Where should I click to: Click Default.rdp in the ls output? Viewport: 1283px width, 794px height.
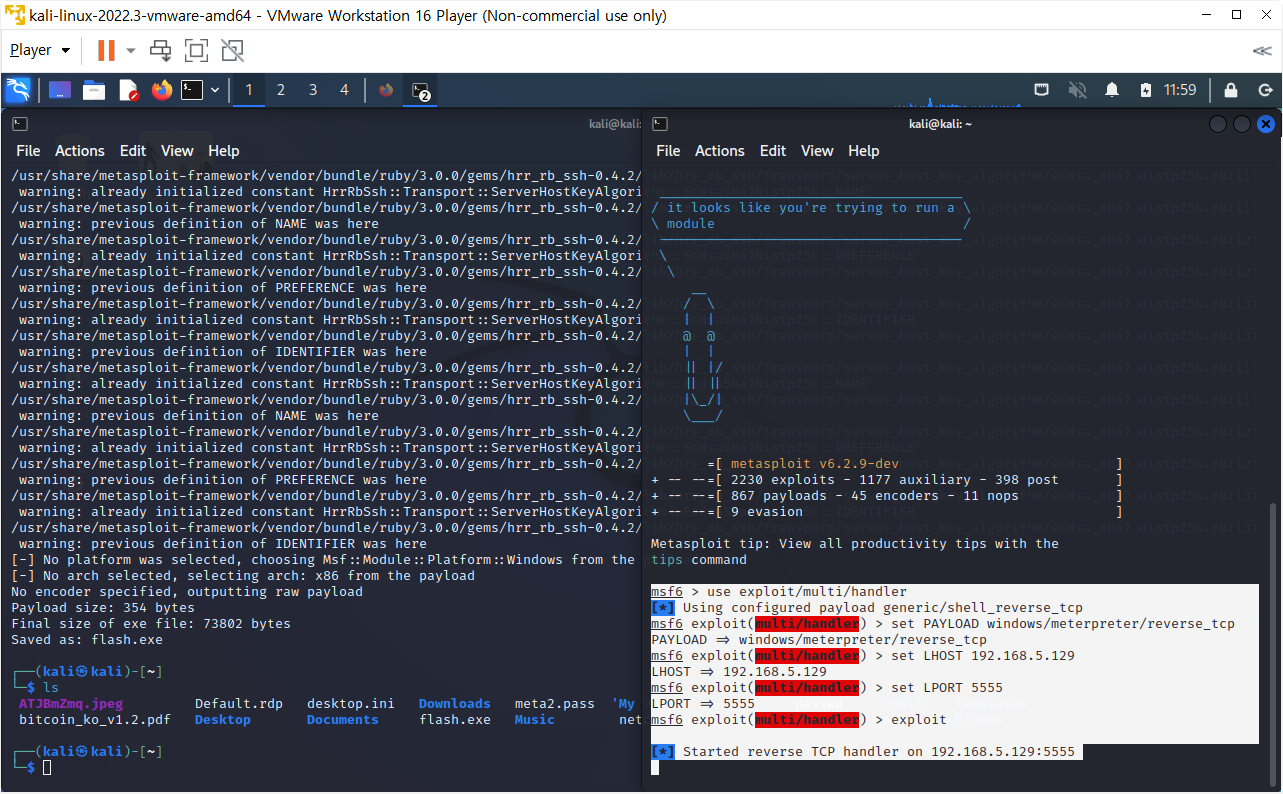pos(239,704)
